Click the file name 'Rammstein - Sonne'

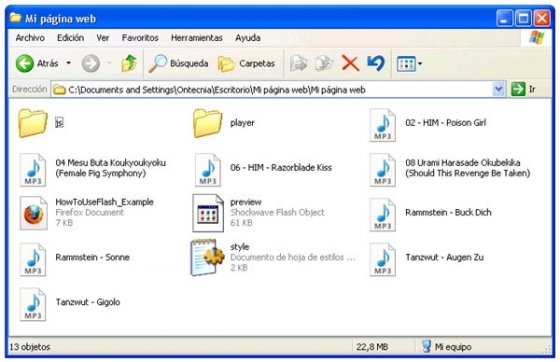pos(92,257)
